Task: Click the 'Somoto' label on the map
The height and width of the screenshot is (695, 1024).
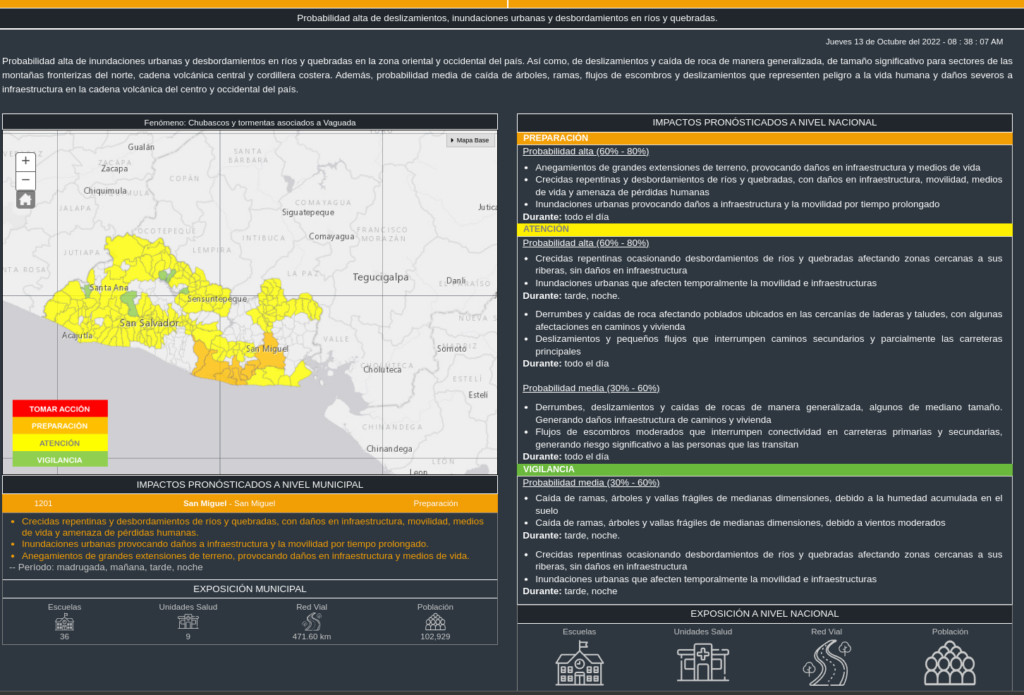Action: pyautogui.click(x=452, y=349)
